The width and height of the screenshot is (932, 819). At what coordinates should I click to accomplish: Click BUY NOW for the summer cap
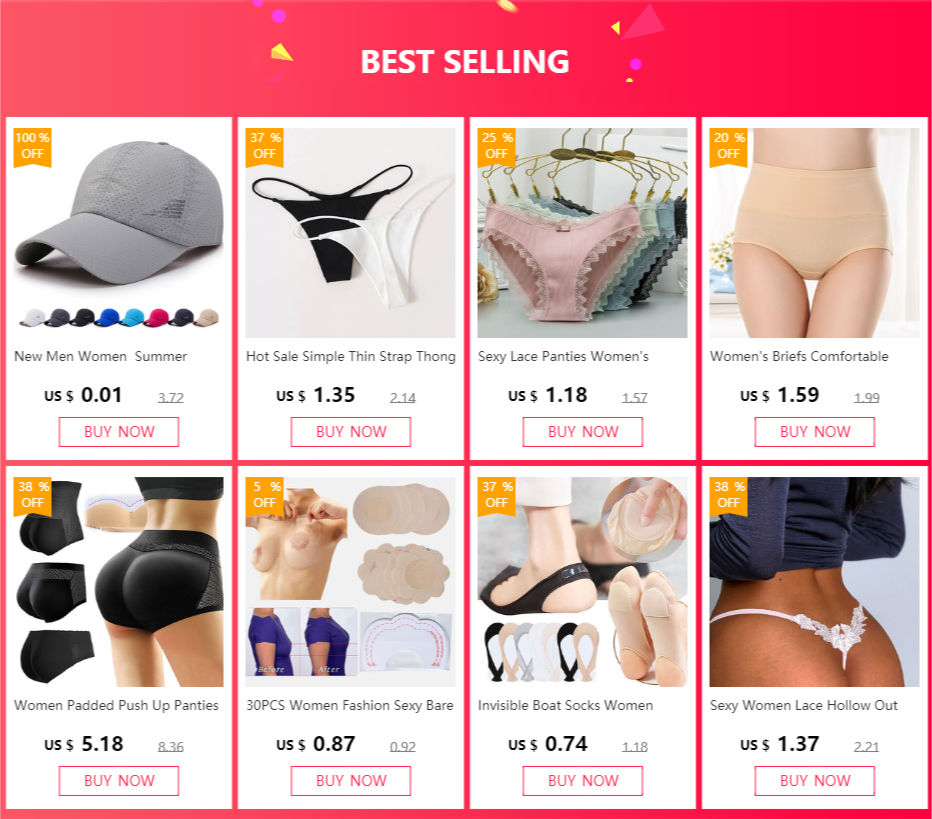(119, 431)
